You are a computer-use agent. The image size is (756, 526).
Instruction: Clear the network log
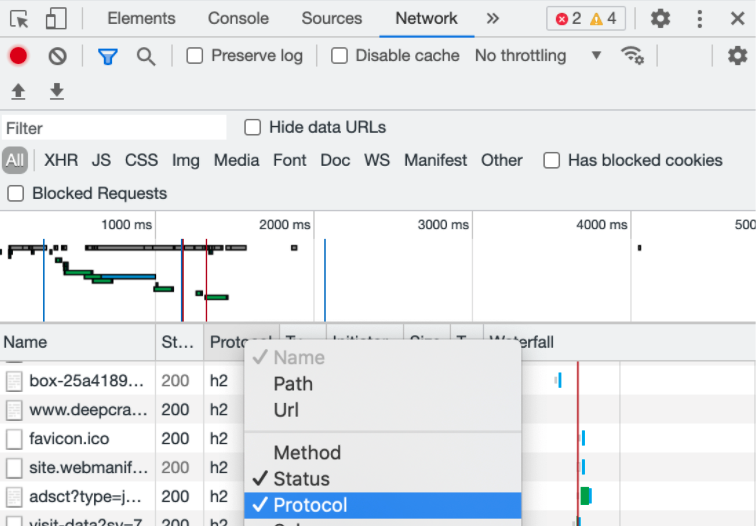57,56
